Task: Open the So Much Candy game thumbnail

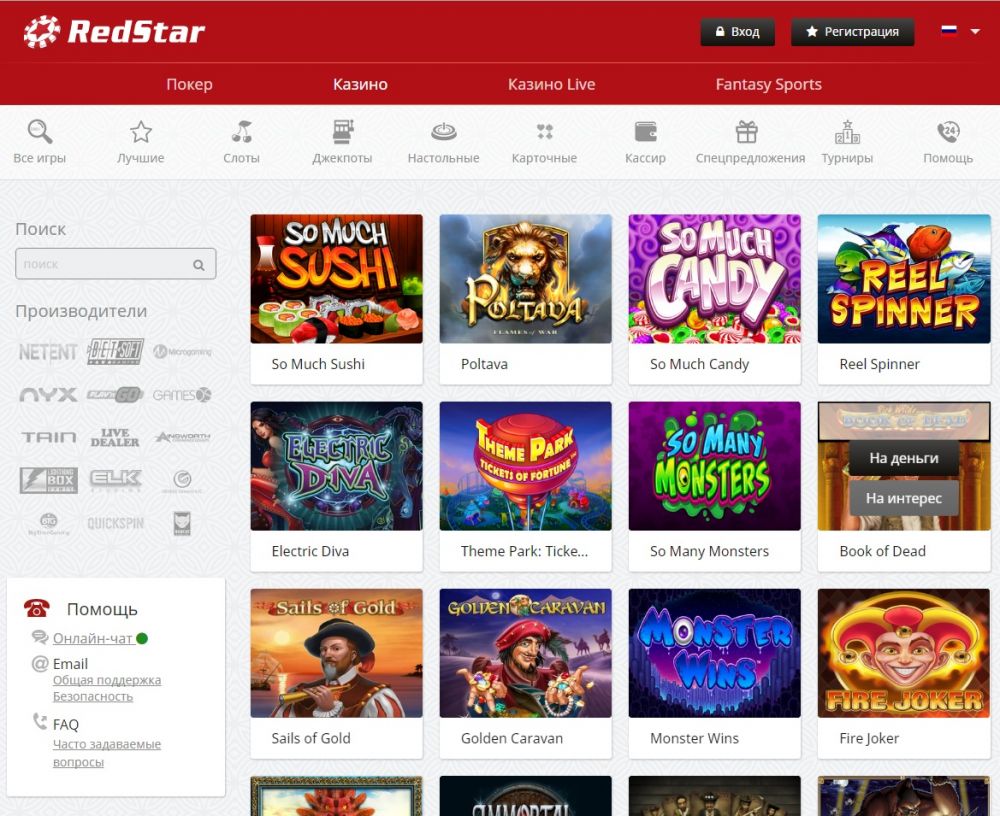Action: (714, 279)
